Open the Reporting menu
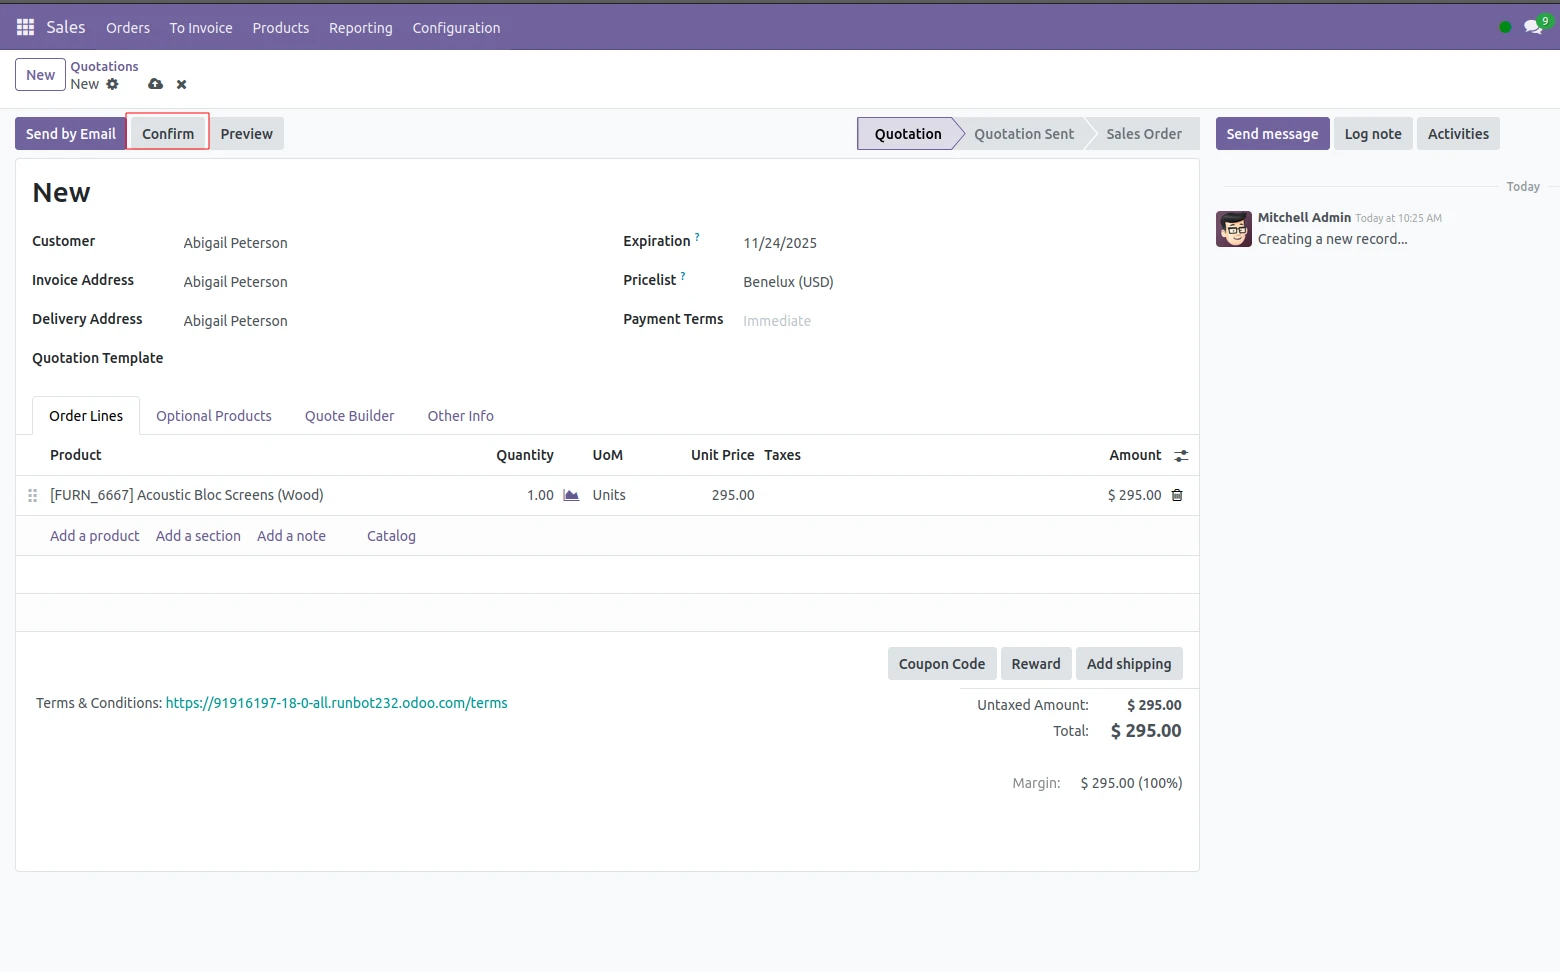The width and height of the screenshot is (1560, 972). [x=360, y=28]
